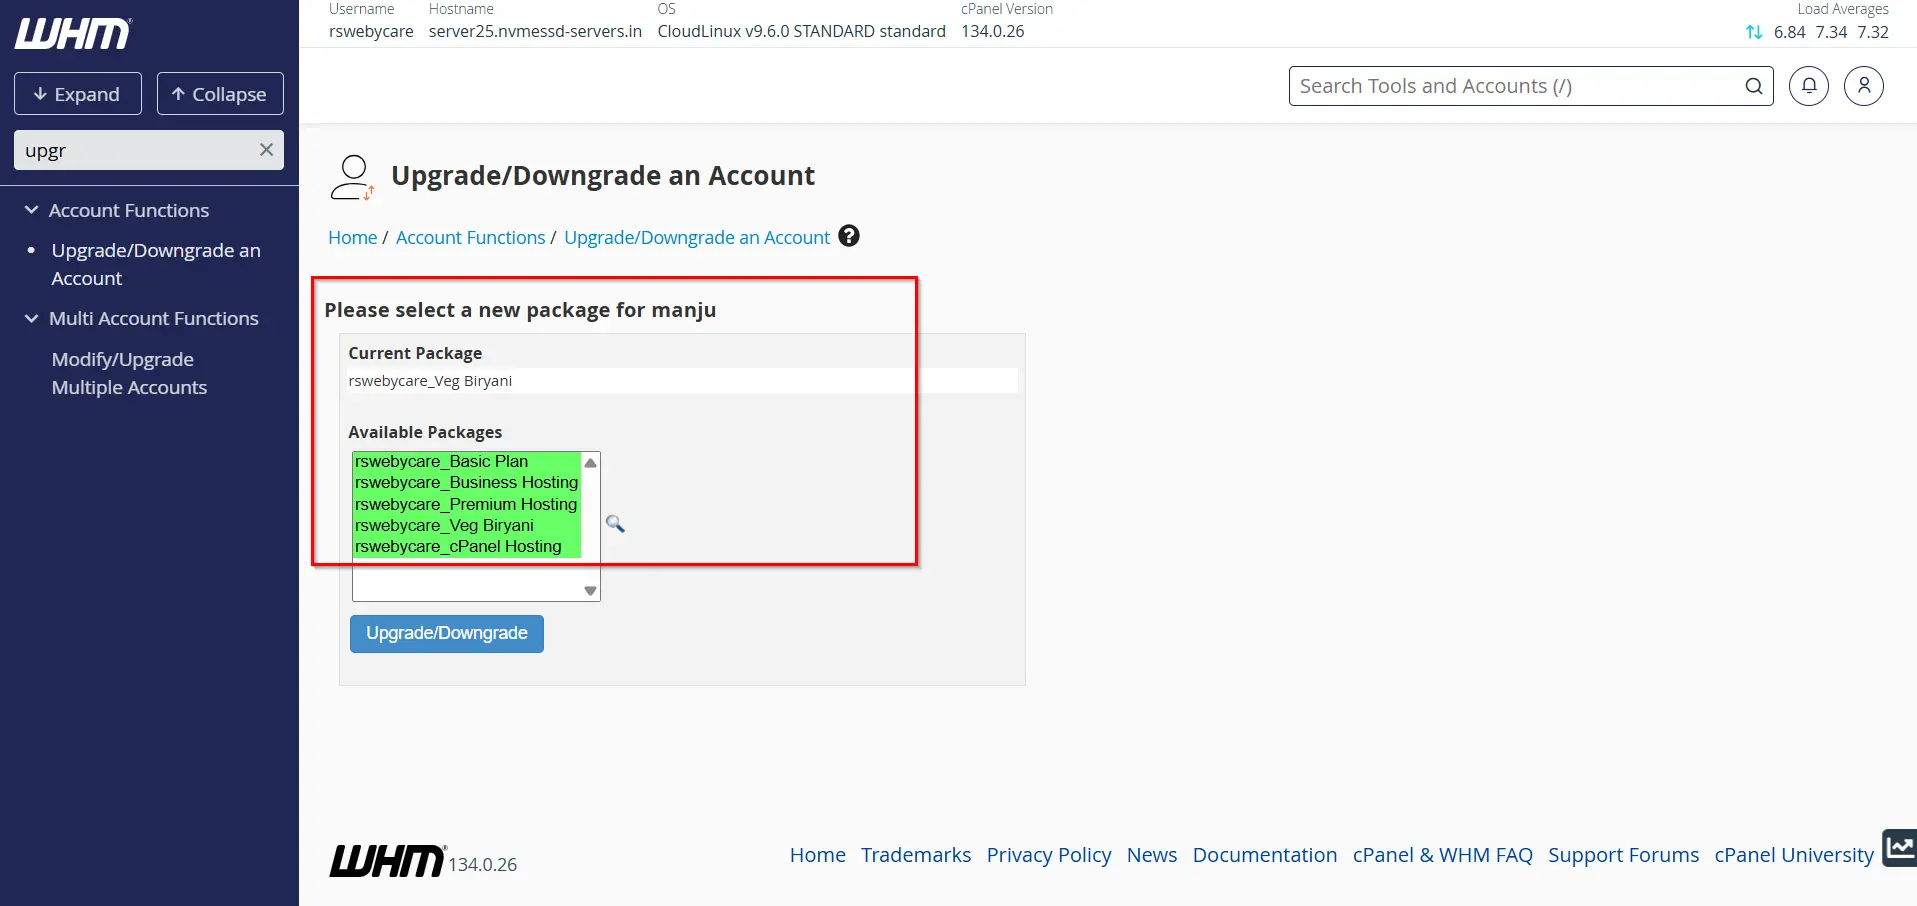This screenshot has width=1917, height=906.
Task: Clear the sidebar search text 'upgr'
Action: click(266, 150)
